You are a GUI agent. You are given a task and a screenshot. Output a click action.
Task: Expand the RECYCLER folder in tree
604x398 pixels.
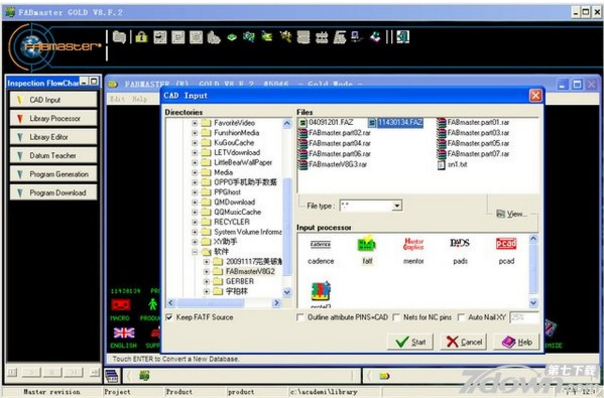point(195,222)
